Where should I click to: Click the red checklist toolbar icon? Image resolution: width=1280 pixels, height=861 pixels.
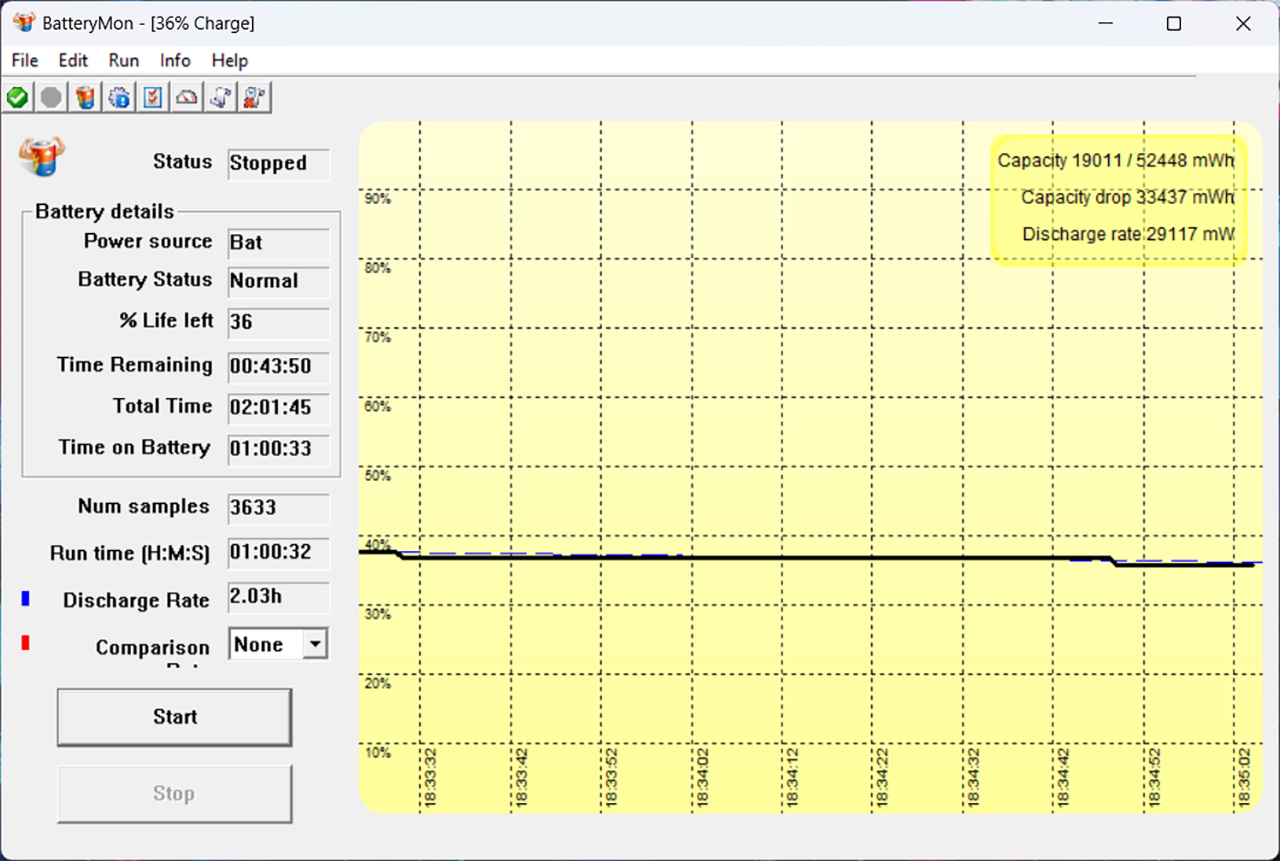point(152,97)
